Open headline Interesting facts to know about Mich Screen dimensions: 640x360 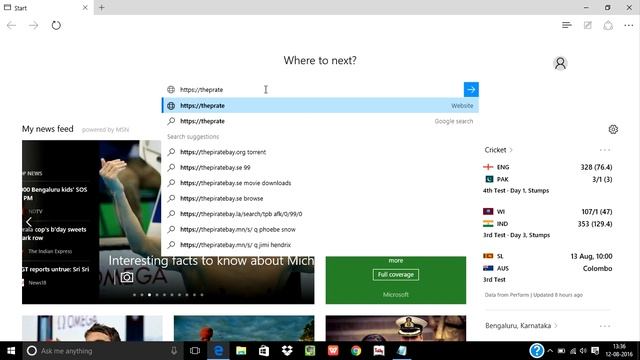[211, 260]
